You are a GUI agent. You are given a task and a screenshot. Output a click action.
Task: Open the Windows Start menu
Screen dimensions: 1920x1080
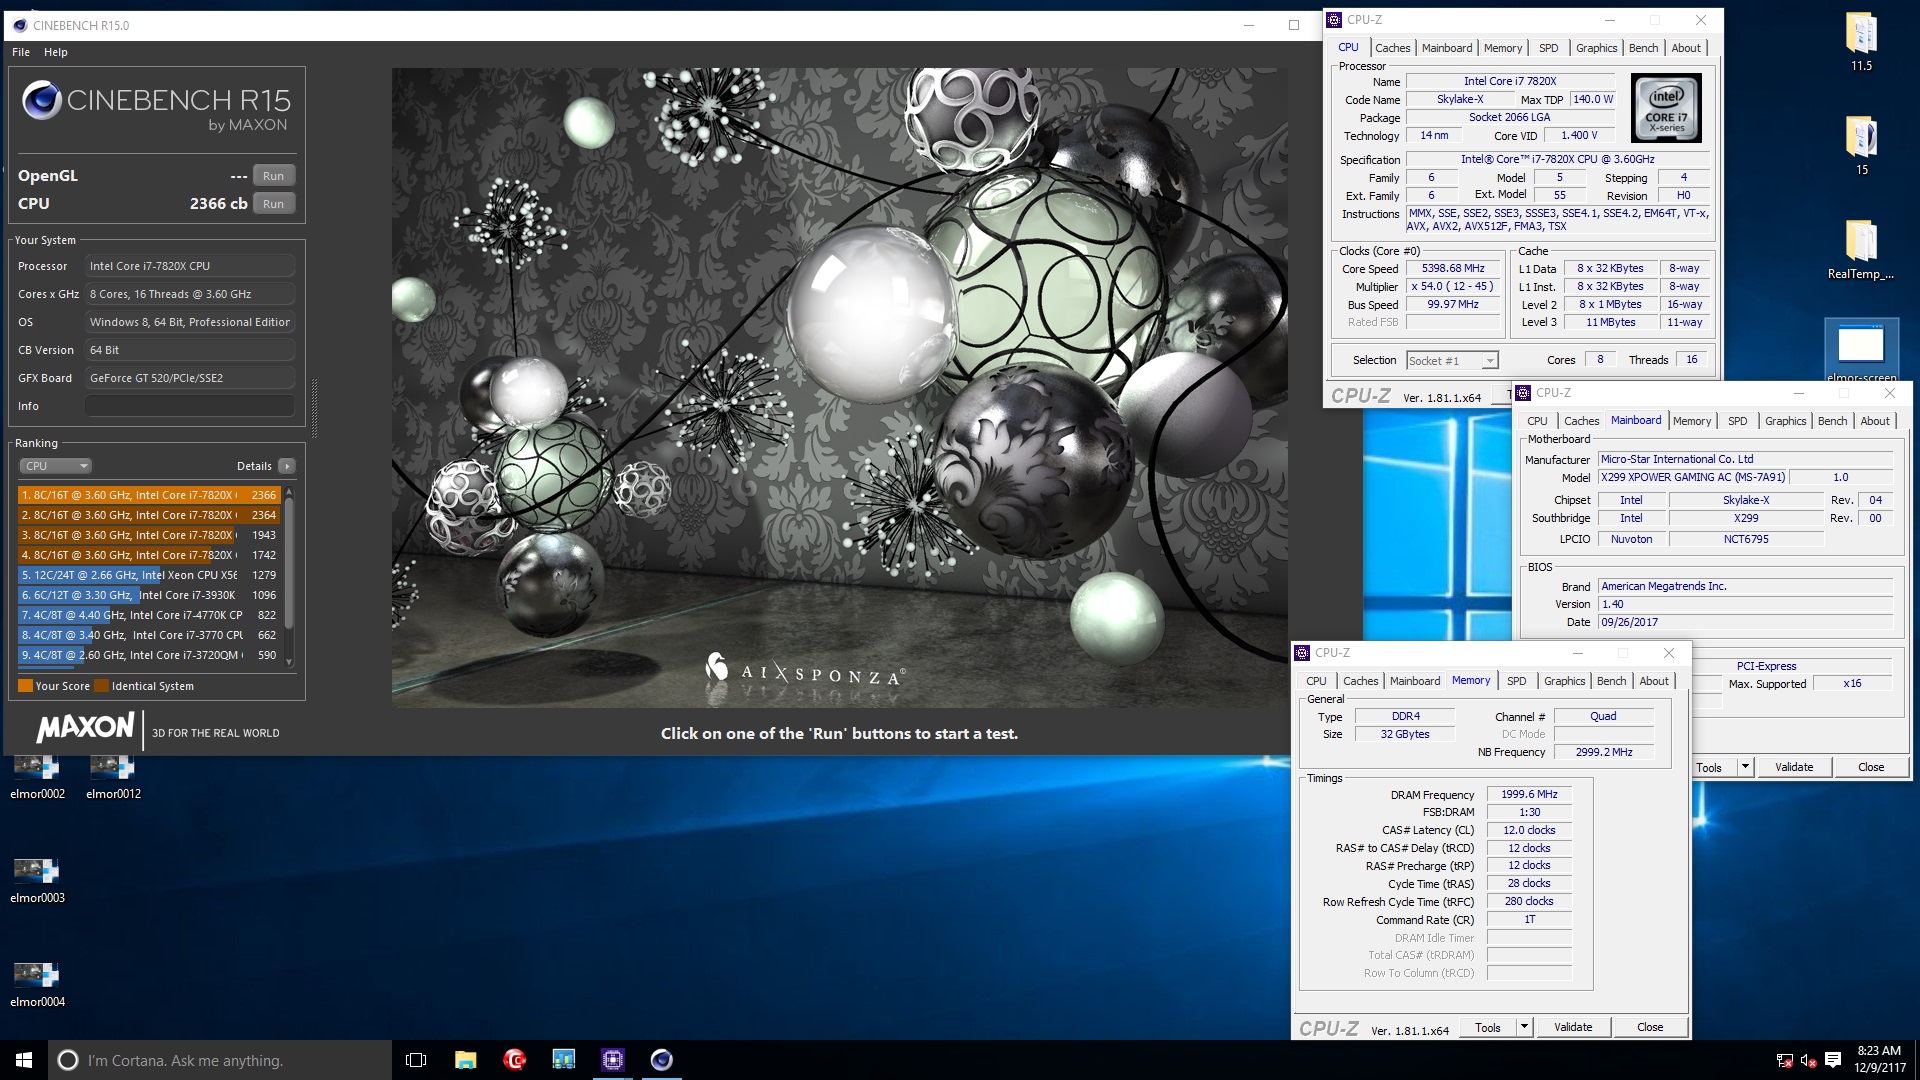click(24, 1060)
